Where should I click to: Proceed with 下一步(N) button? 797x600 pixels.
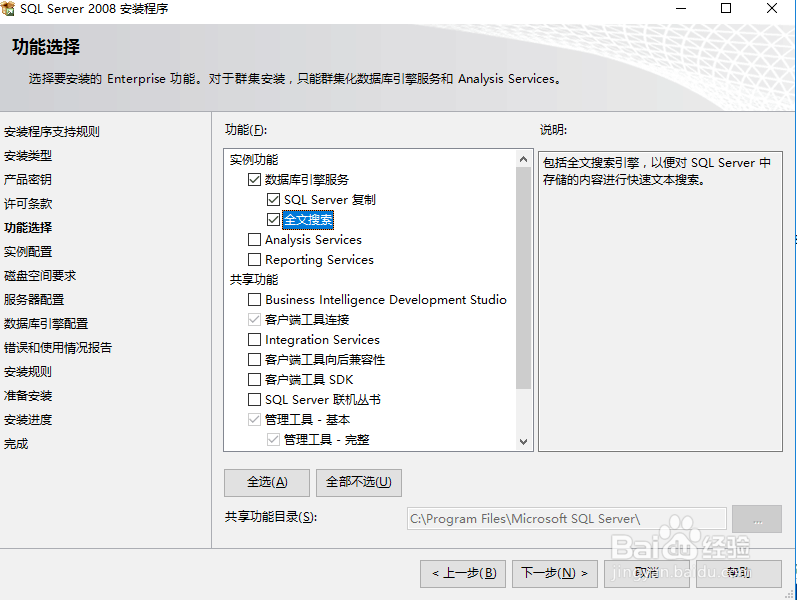[555, 574]
